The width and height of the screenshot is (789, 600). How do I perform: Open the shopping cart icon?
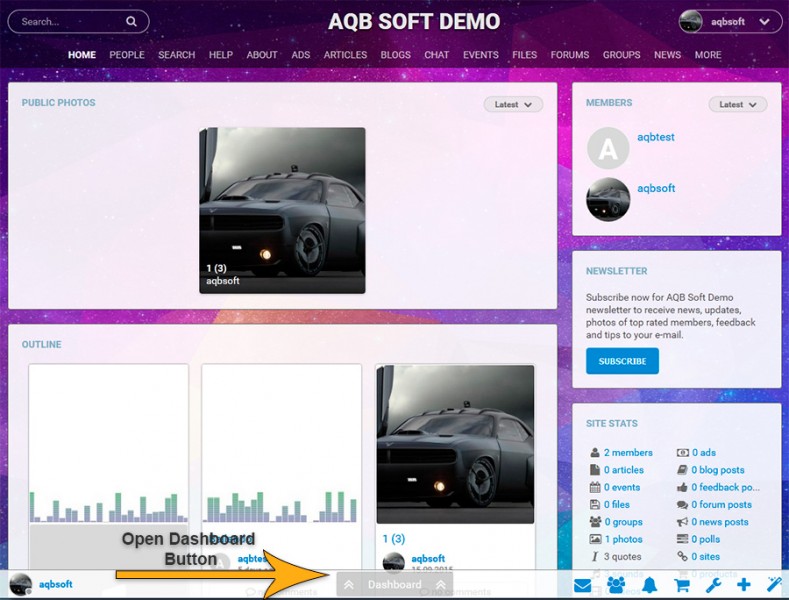tap(682, 585)
